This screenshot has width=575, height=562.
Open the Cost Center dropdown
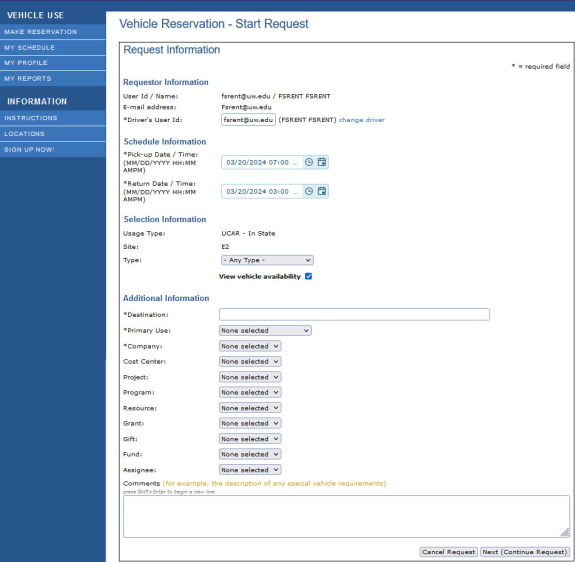250,361
